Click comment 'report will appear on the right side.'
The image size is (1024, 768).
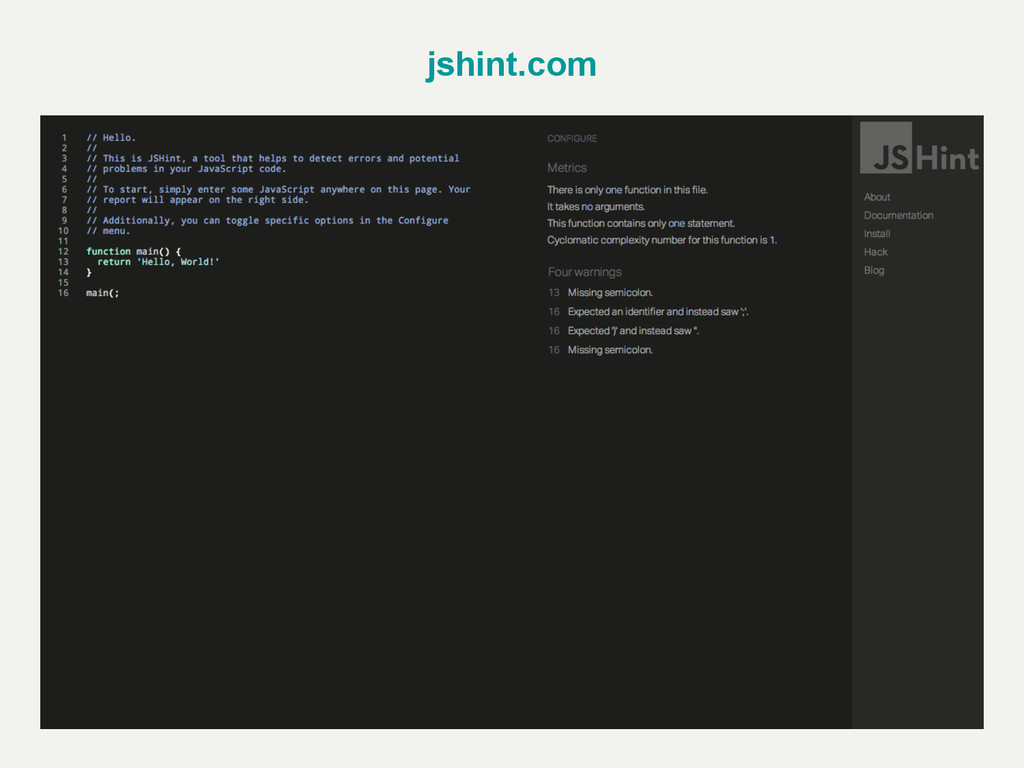(x=197, y=200)
